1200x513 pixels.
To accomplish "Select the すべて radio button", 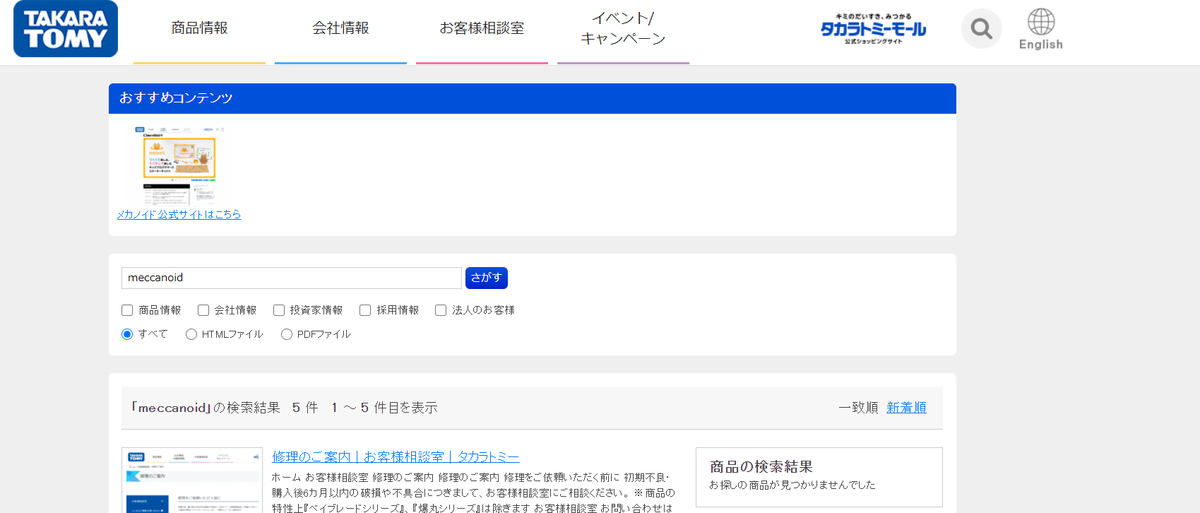I will tap(127, 334).
